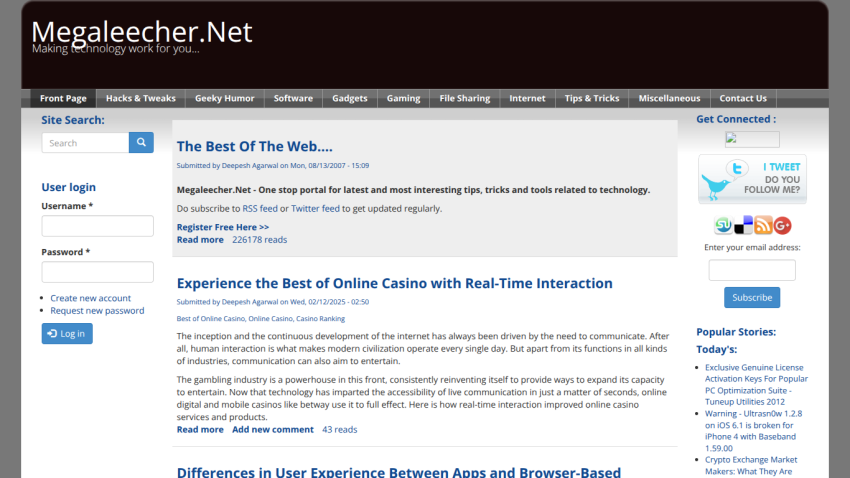Follow the Twitter feed text link
Image resolution: width=850 pixels, height=478 pixels.
click(315, 209)
